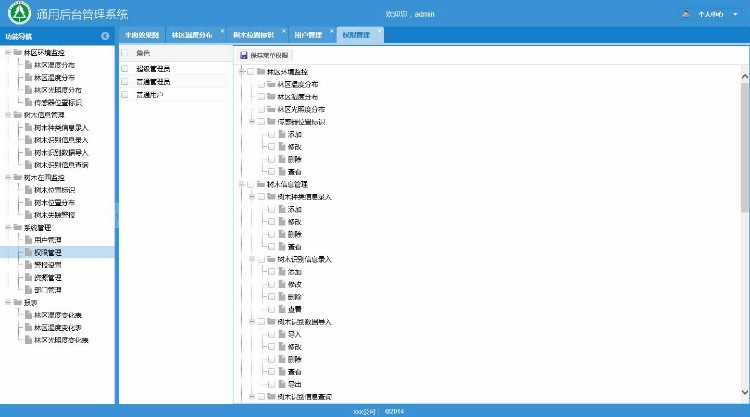Click the save disk icon of 保存菜单权限
Viewport: 750px width, 417px height.
(x=243, y=55)
